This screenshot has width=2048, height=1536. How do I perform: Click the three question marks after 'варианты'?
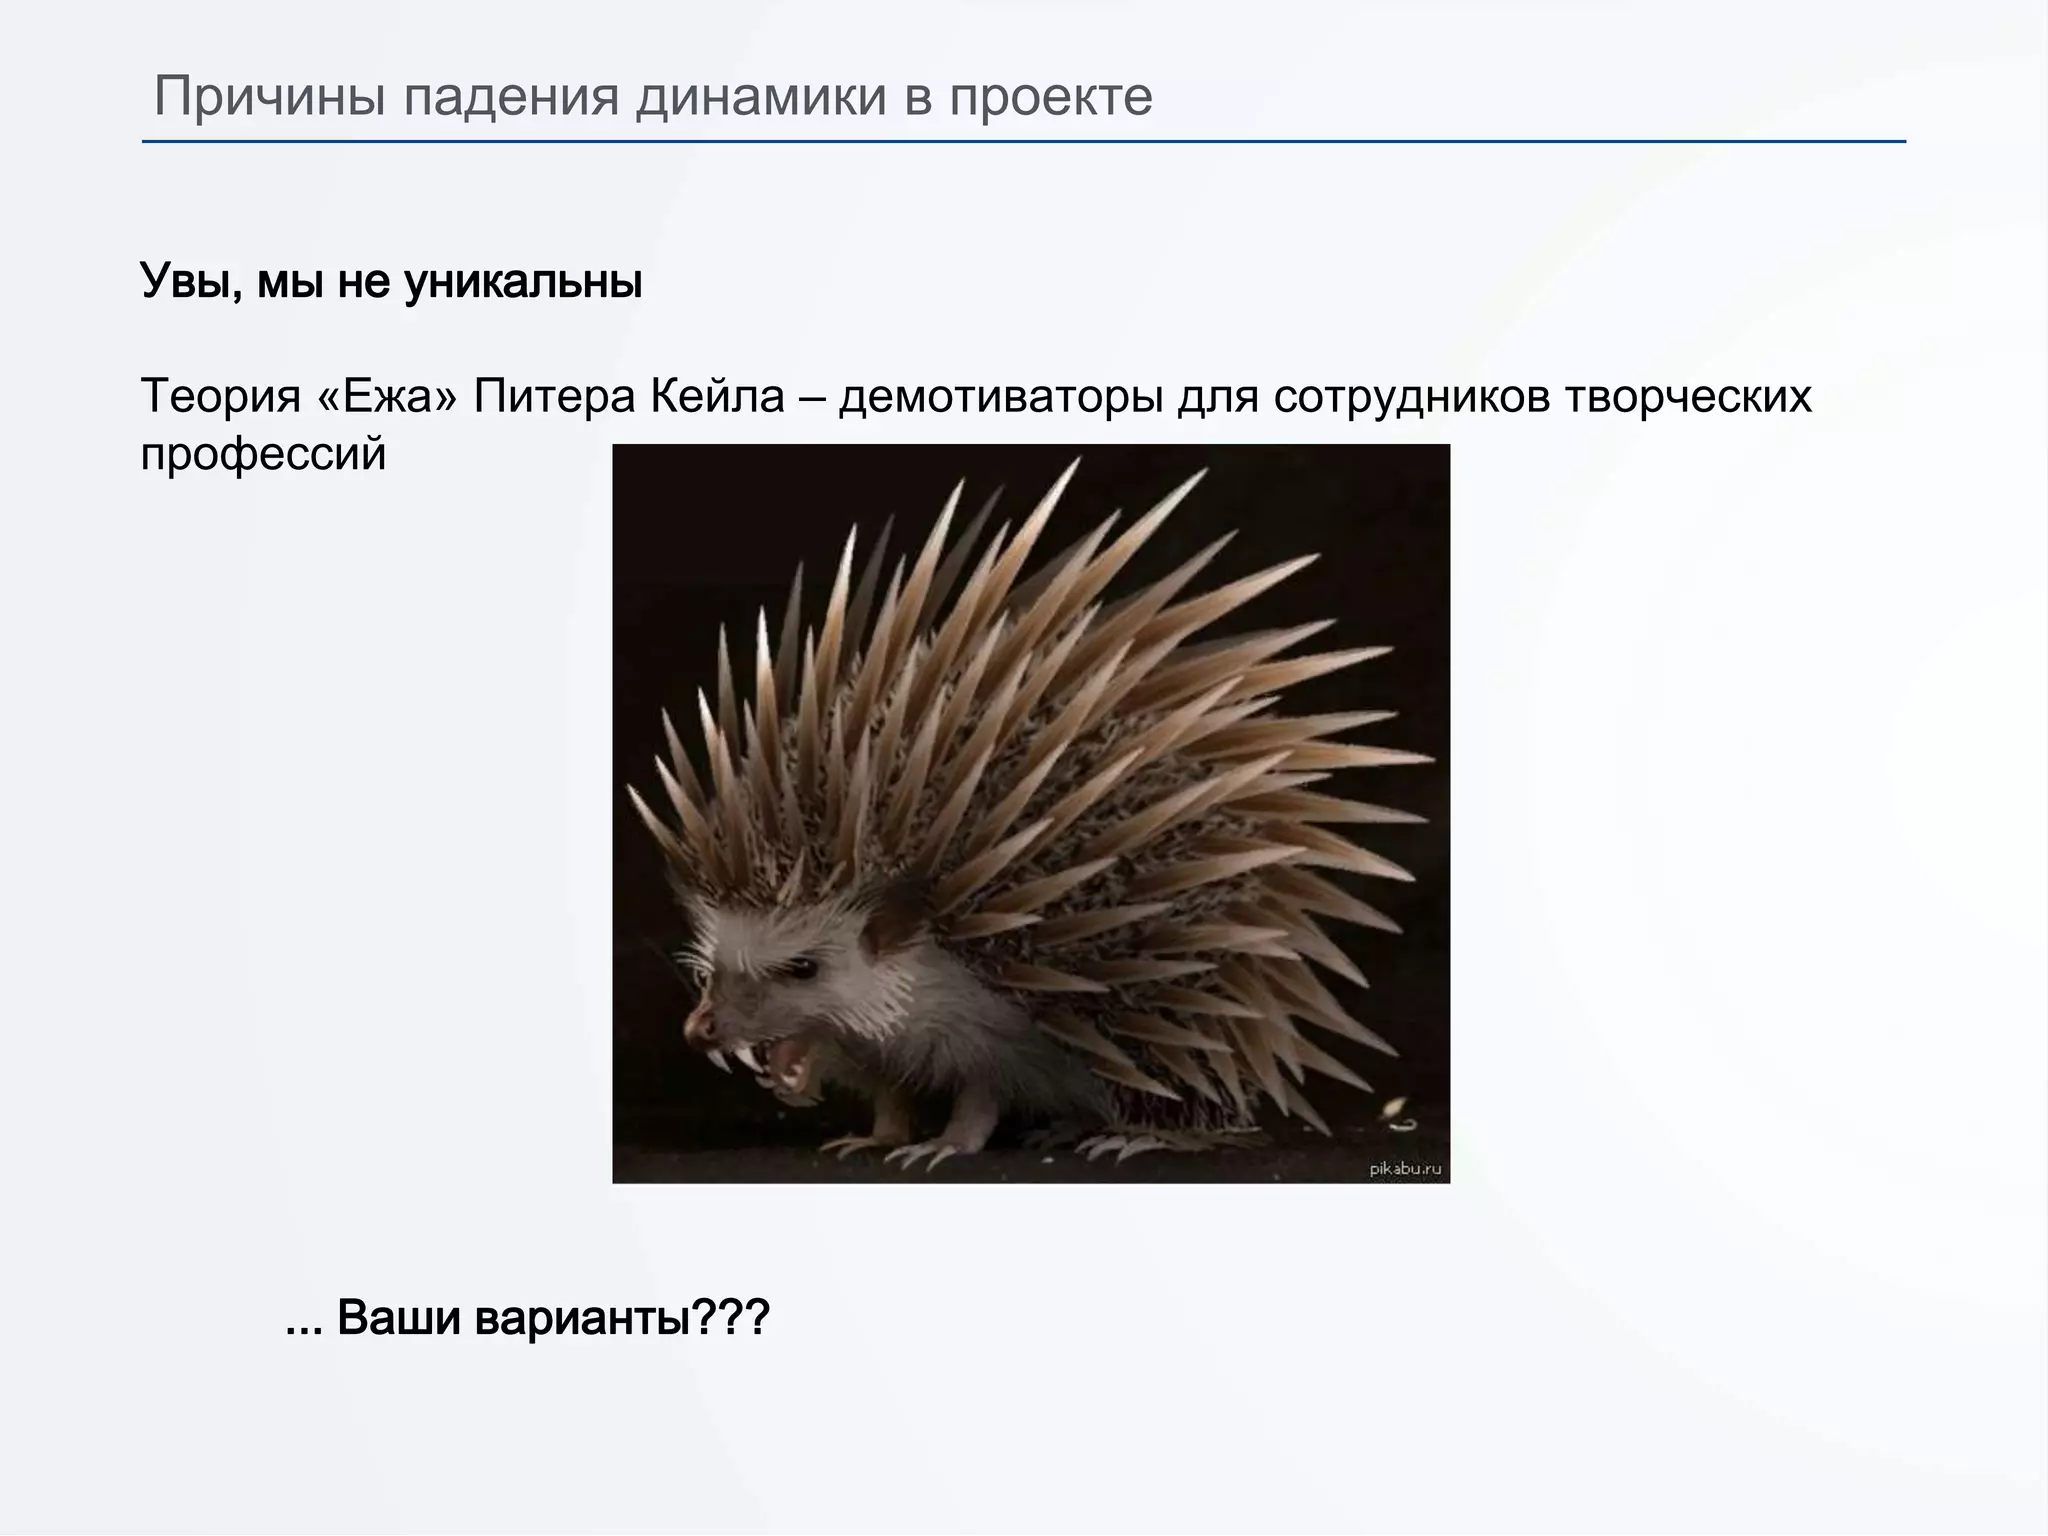pos(731,1317)
